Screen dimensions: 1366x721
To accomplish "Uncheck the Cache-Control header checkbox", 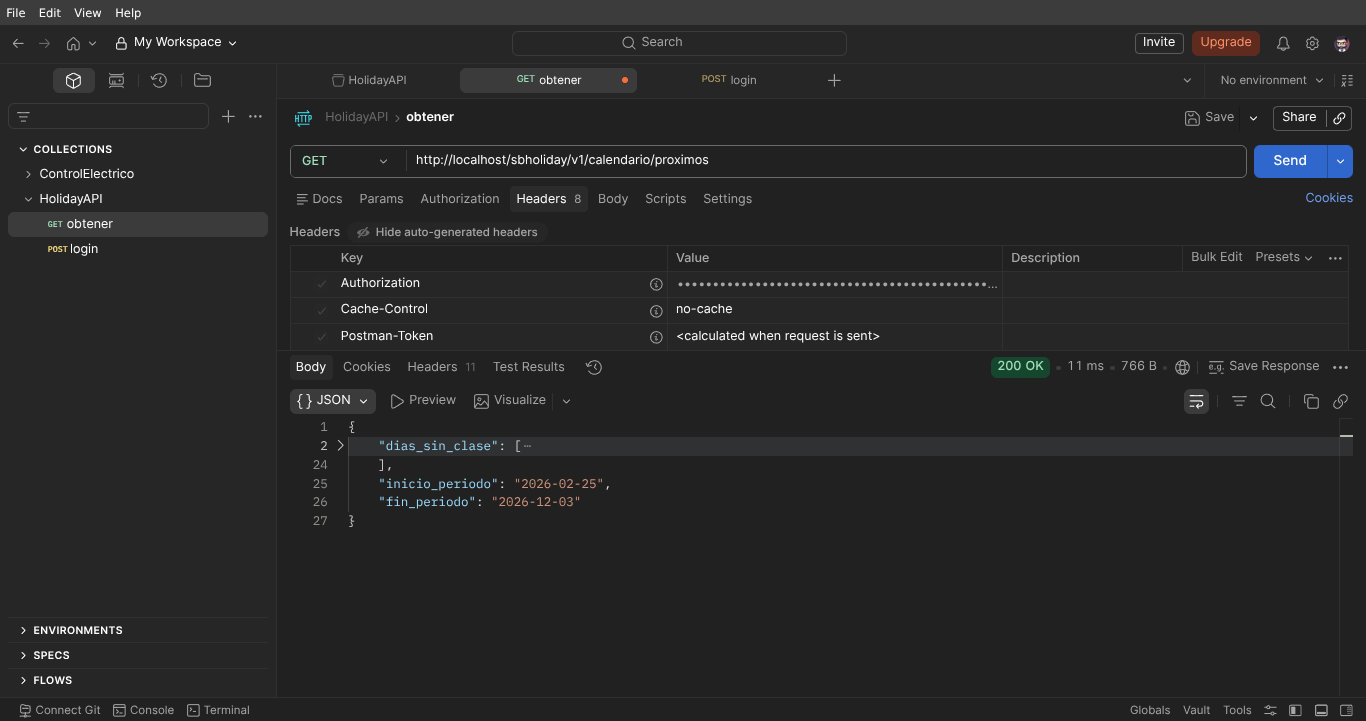I will click(x=322, y=310).
